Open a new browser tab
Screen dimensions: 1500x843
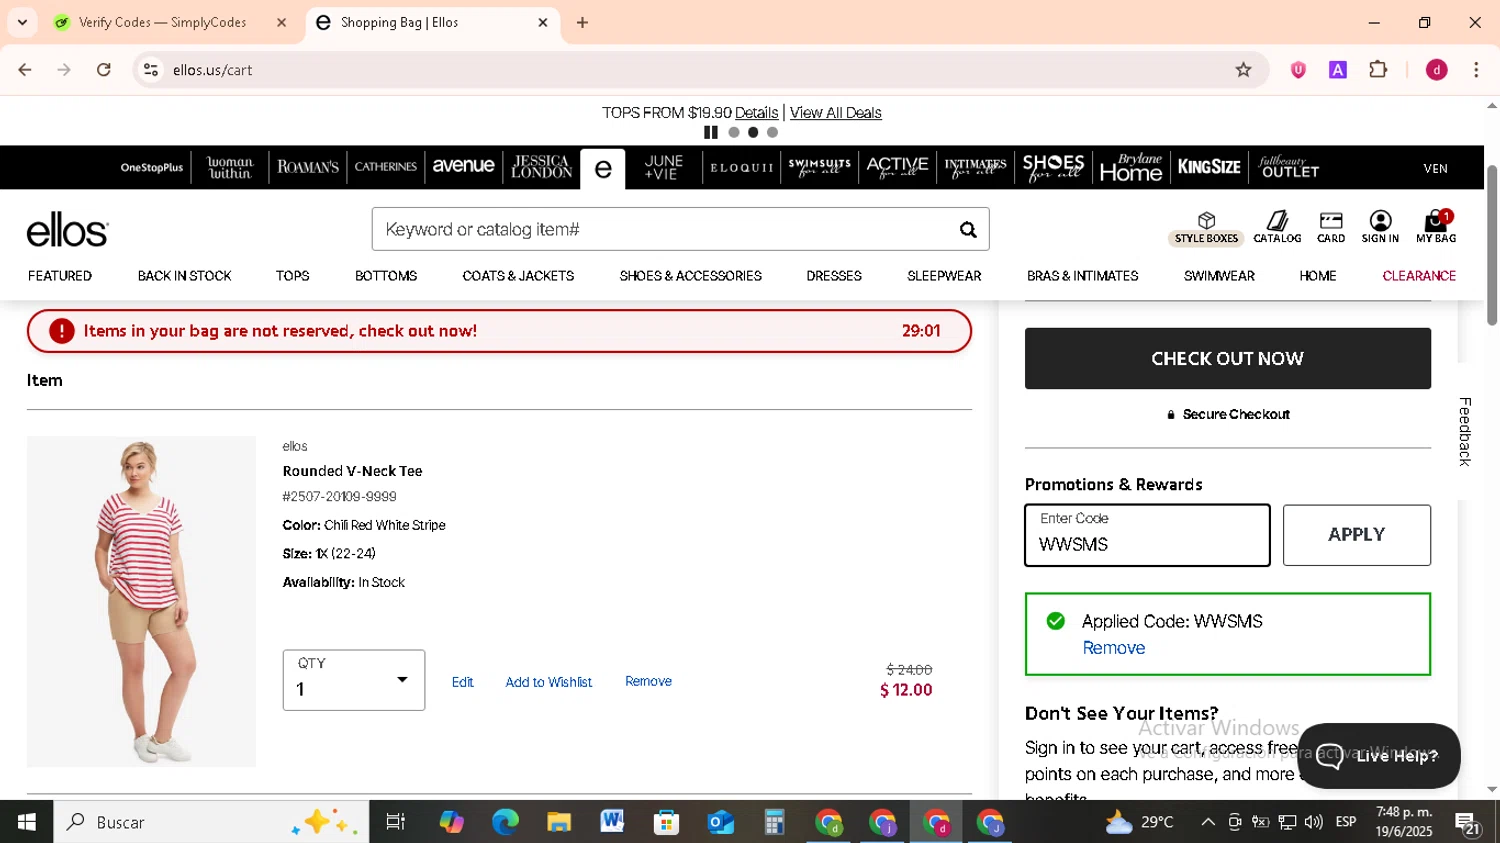click(x=582, y=22)
